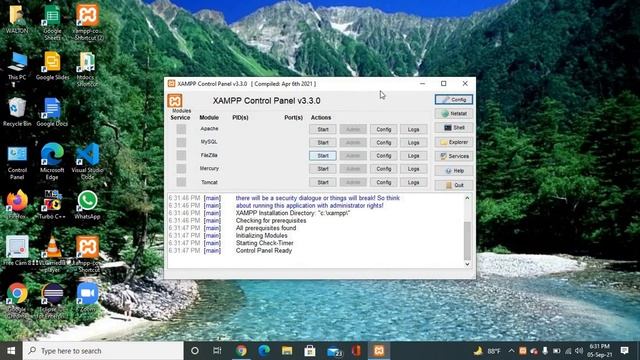
Task: Open the Shell button
Action: coord(454,128)
